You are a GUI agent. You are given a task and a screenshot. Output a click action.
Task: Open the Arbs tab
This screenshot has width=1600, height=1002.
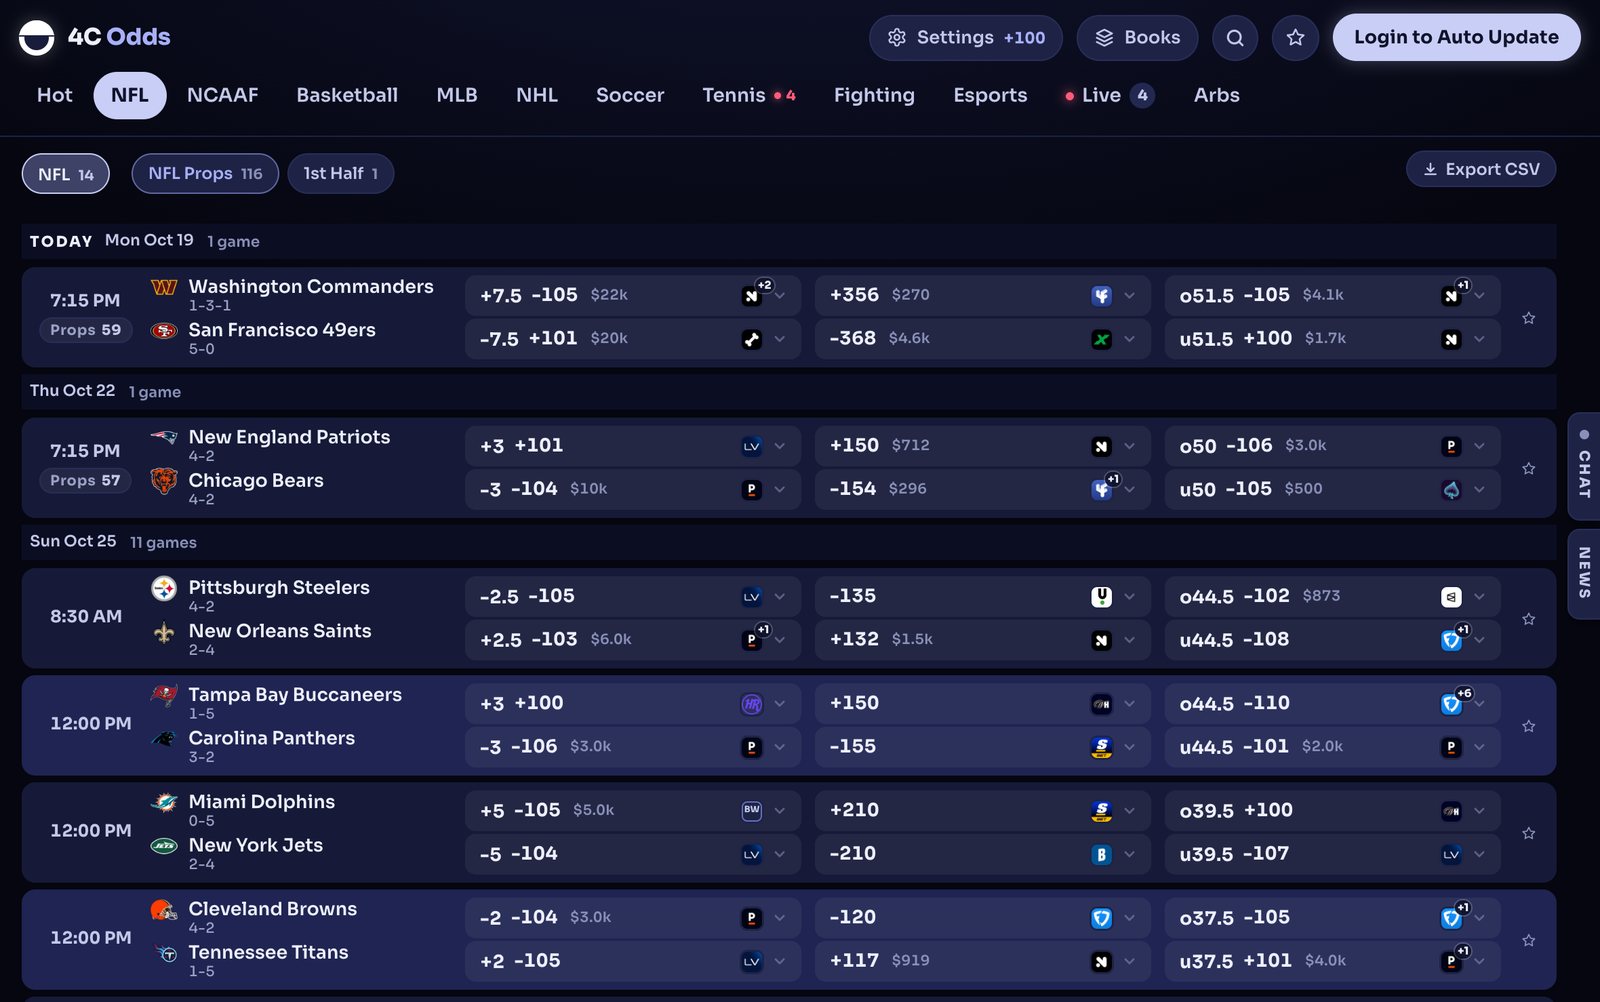coord(1217,95)
